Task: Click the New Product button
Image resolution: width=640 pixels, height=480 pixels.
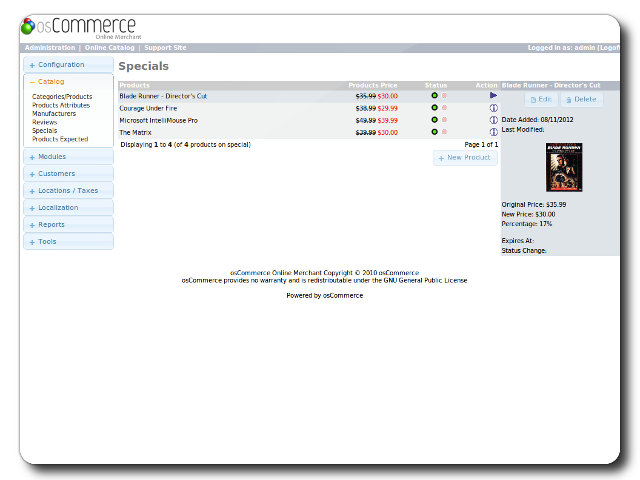Action: (x=464, y=158)
